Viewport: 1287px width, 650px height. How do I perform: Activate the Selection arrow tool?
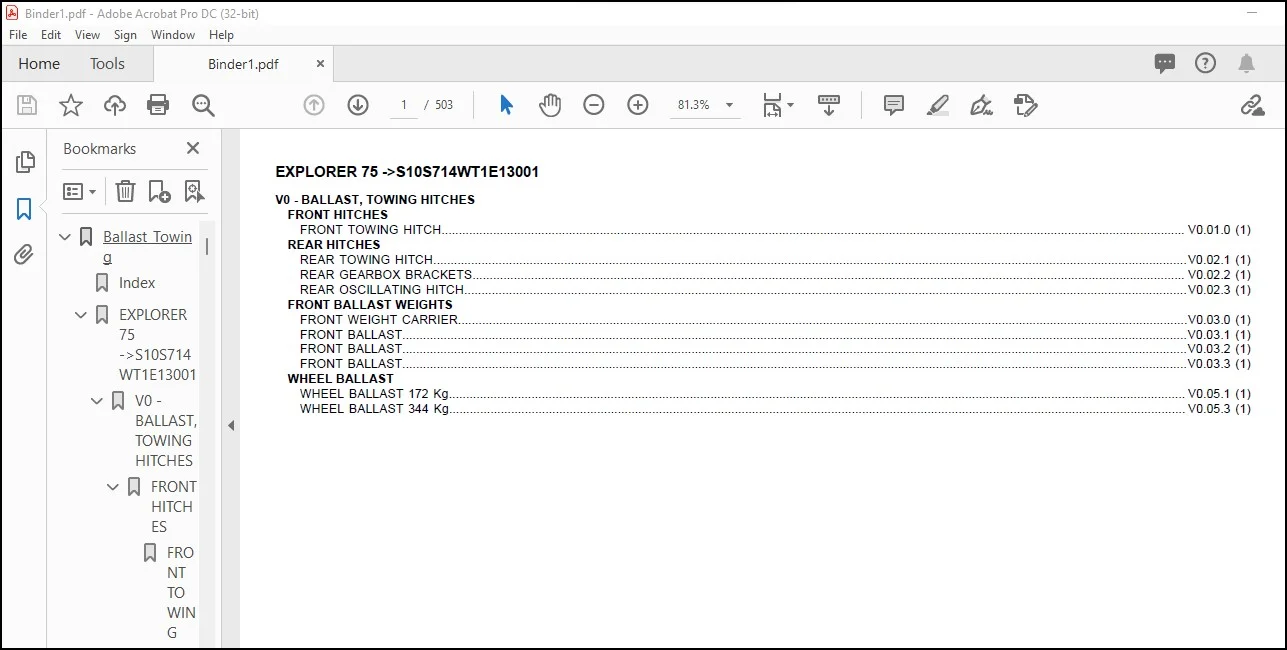point(506,105)
